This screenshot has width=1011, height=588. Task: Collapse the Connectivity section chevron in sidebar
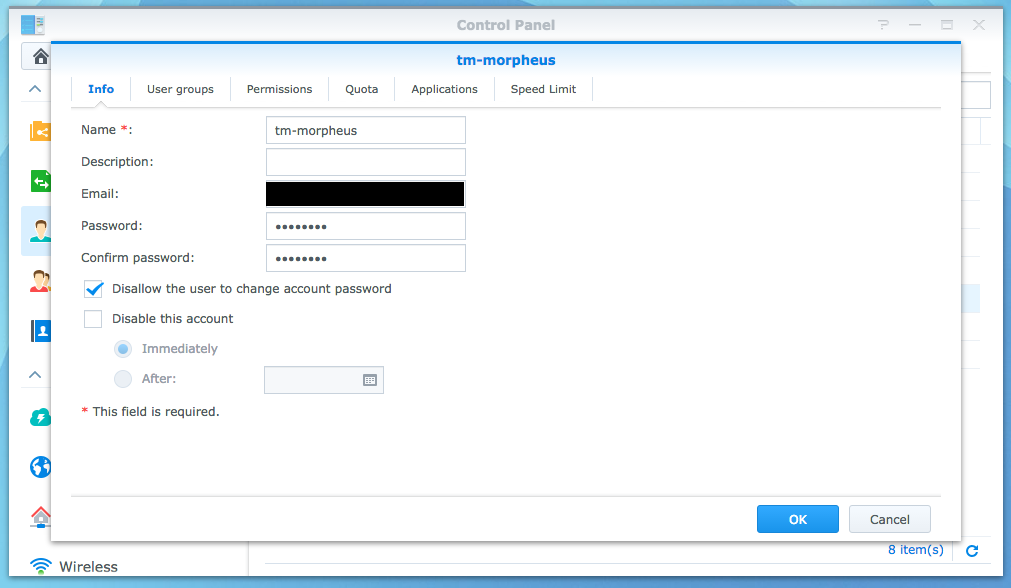tap(35, 375)
